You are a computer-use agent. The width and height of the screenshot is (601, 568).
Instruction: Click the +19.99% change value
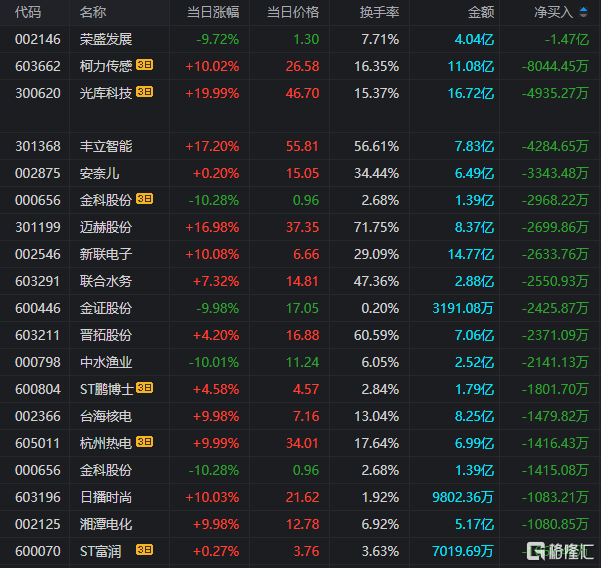point(212,93)
